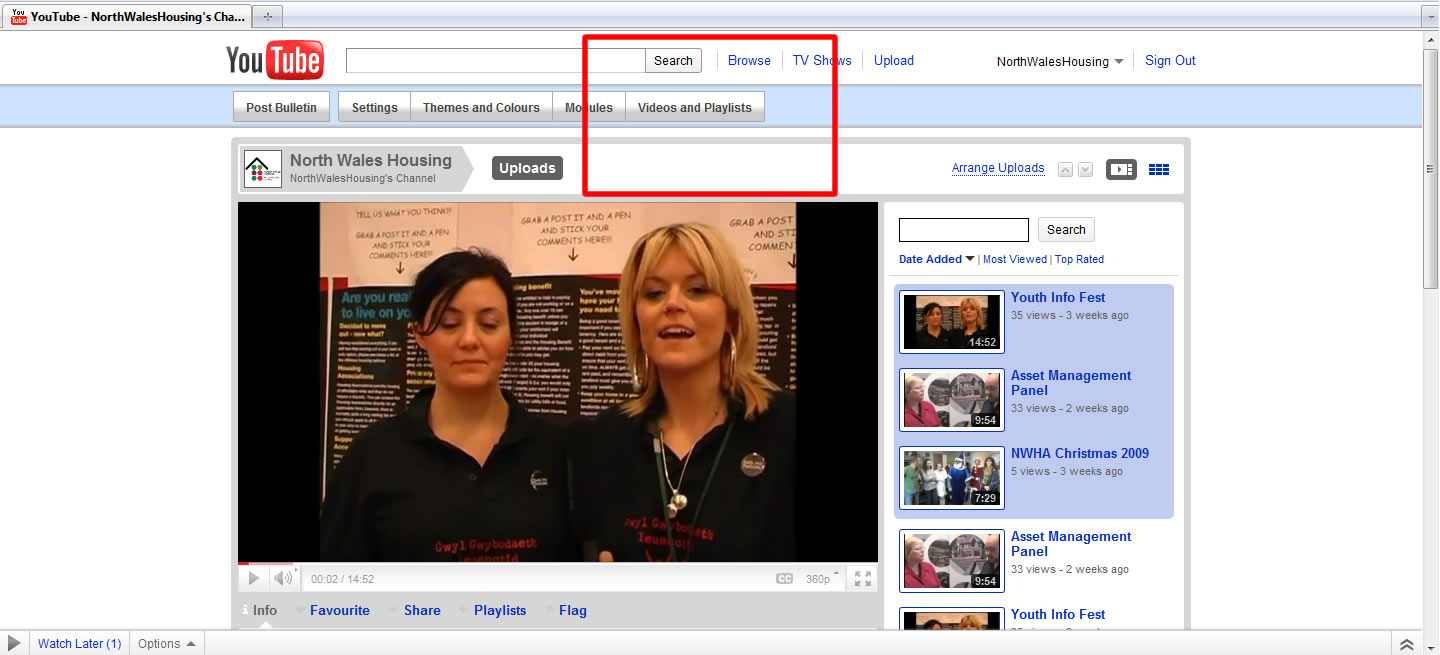This screenshot has height=655, width=1440.
Task: Open Watch Later (1) queue
Action: click(x=79, y=644)
